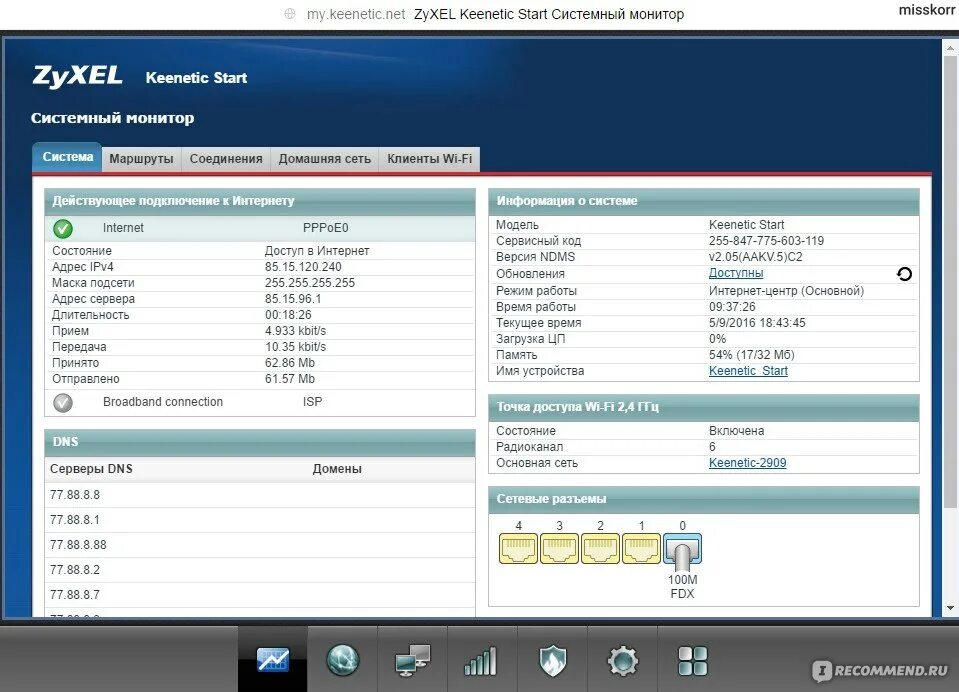Click the Broadband connection ISP row
The height and width of the screenshot is (692, 959).
tap(260, 402)
